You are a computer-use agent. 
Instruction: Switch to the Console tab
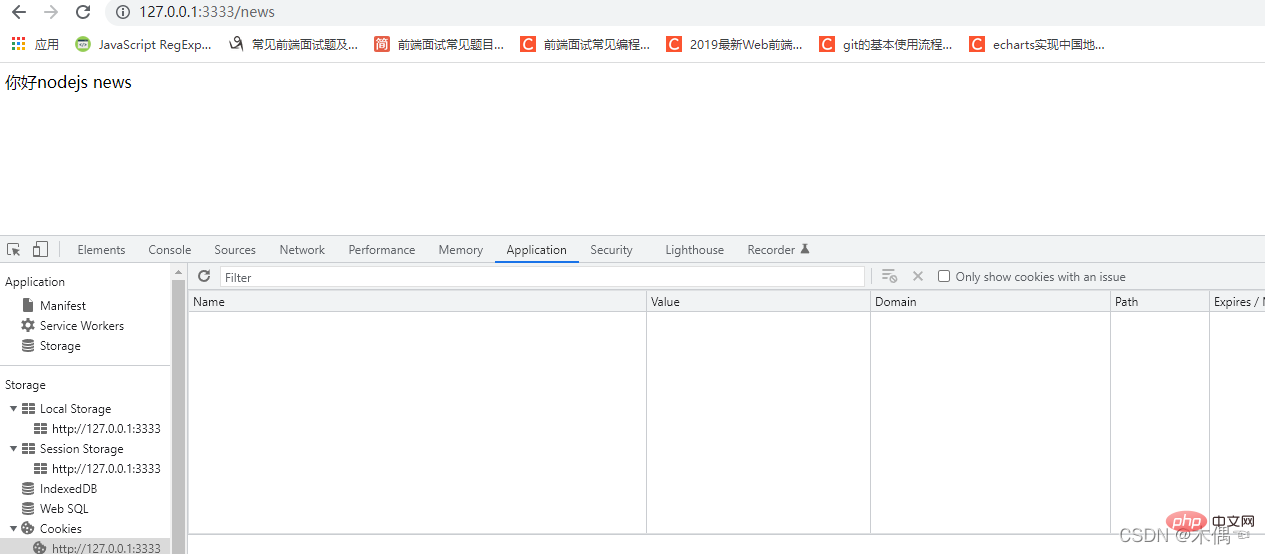click(170, 250)
